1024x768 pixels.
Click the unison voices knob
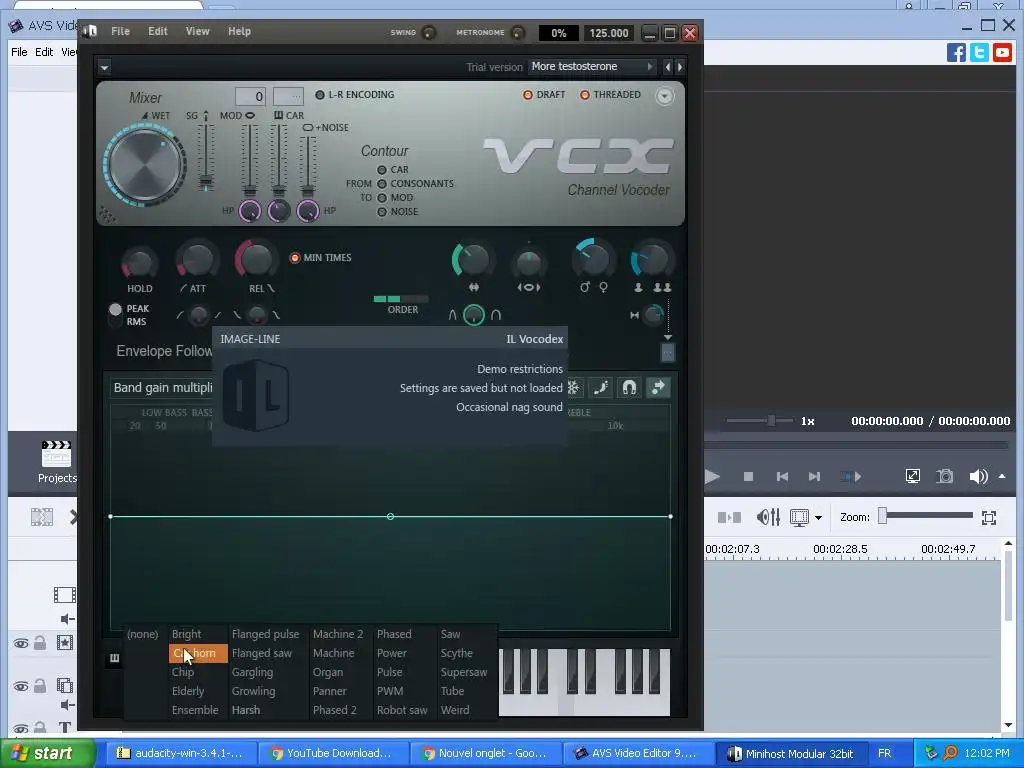651,260
